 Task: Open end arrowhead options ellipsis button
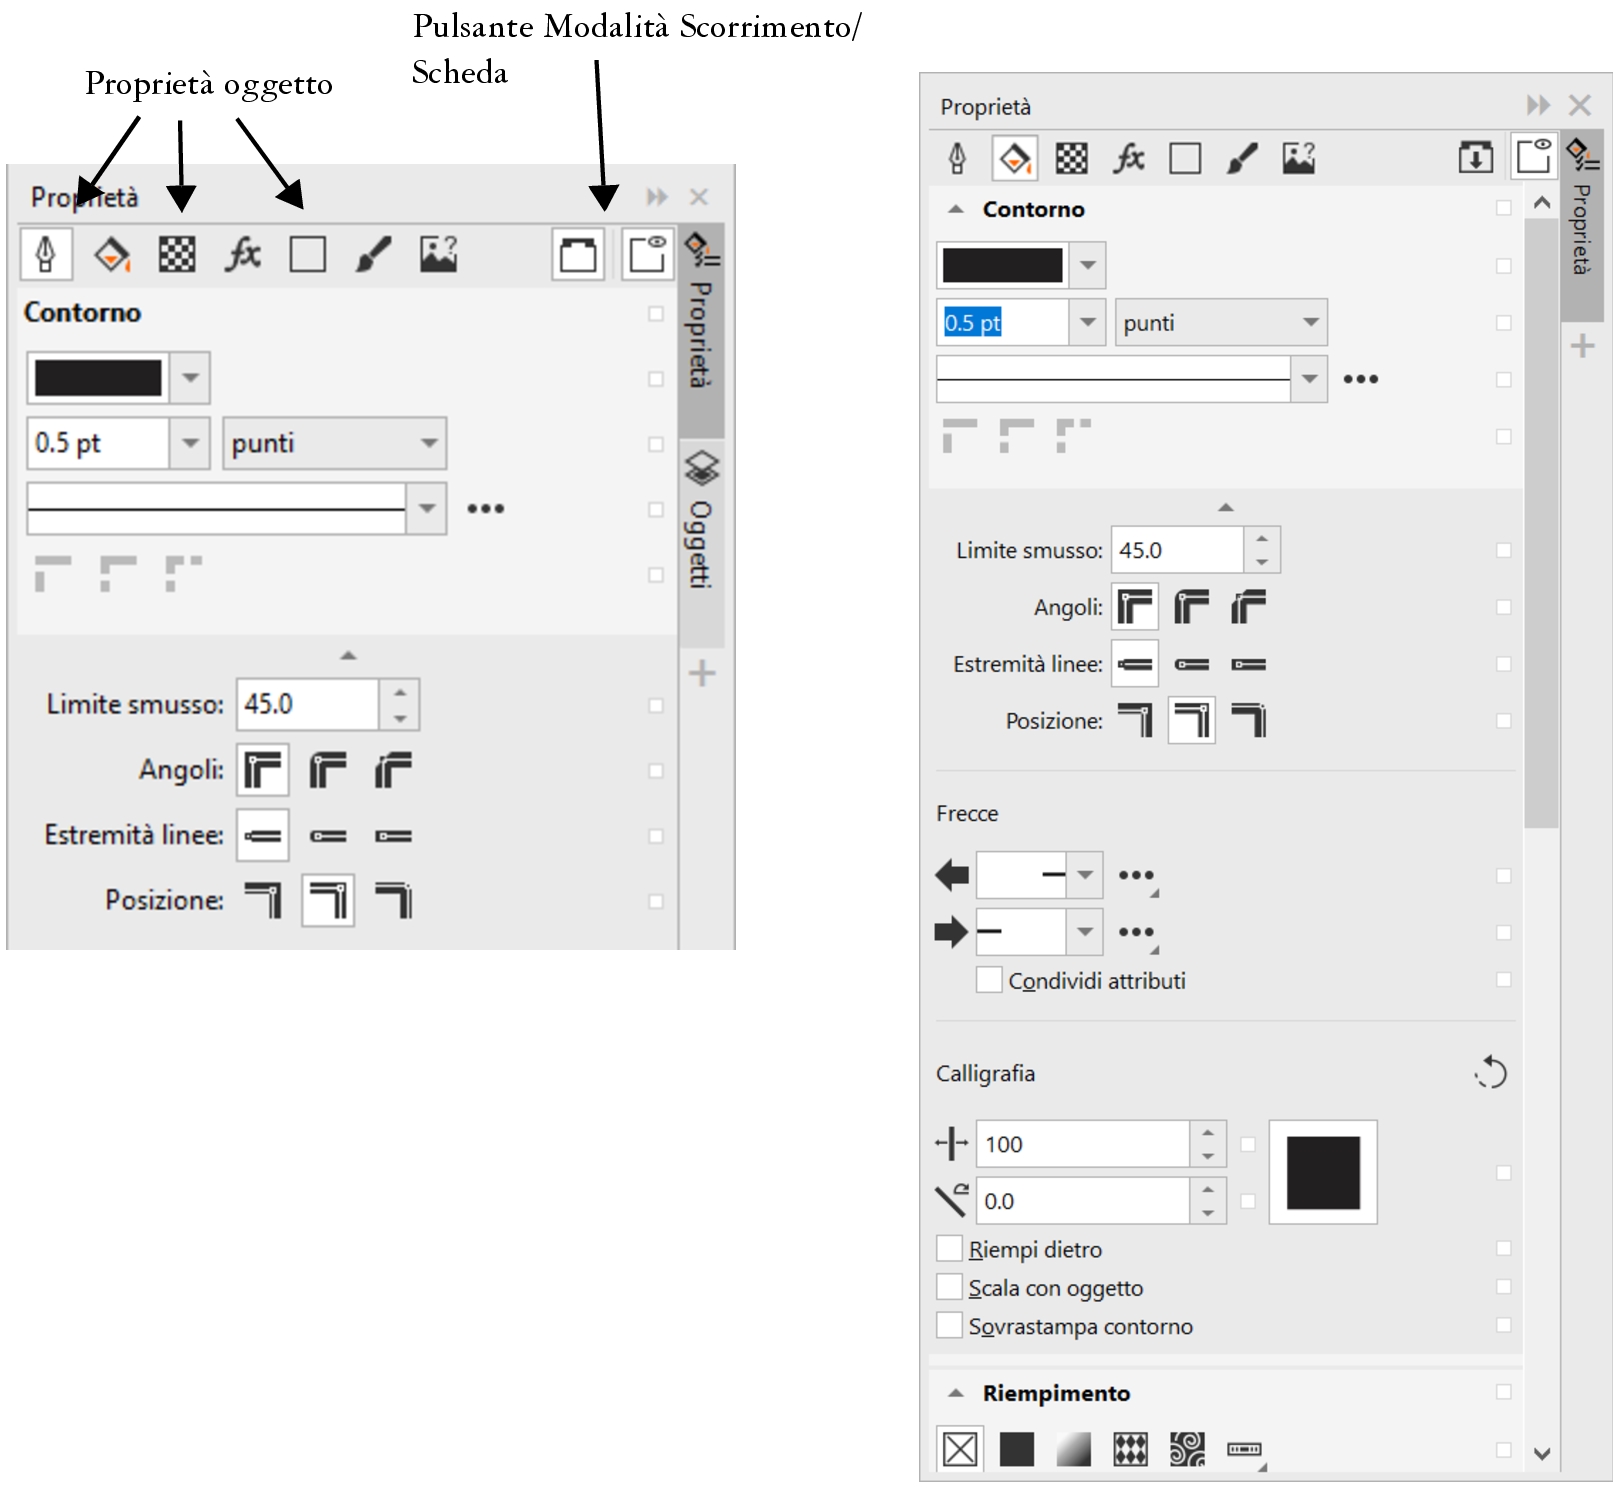click(1136, 932)
